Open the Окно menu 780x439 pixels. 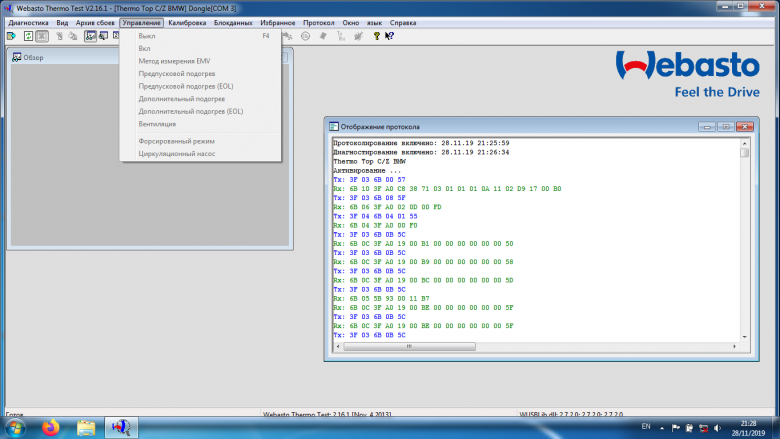click(x=351, y=23)
